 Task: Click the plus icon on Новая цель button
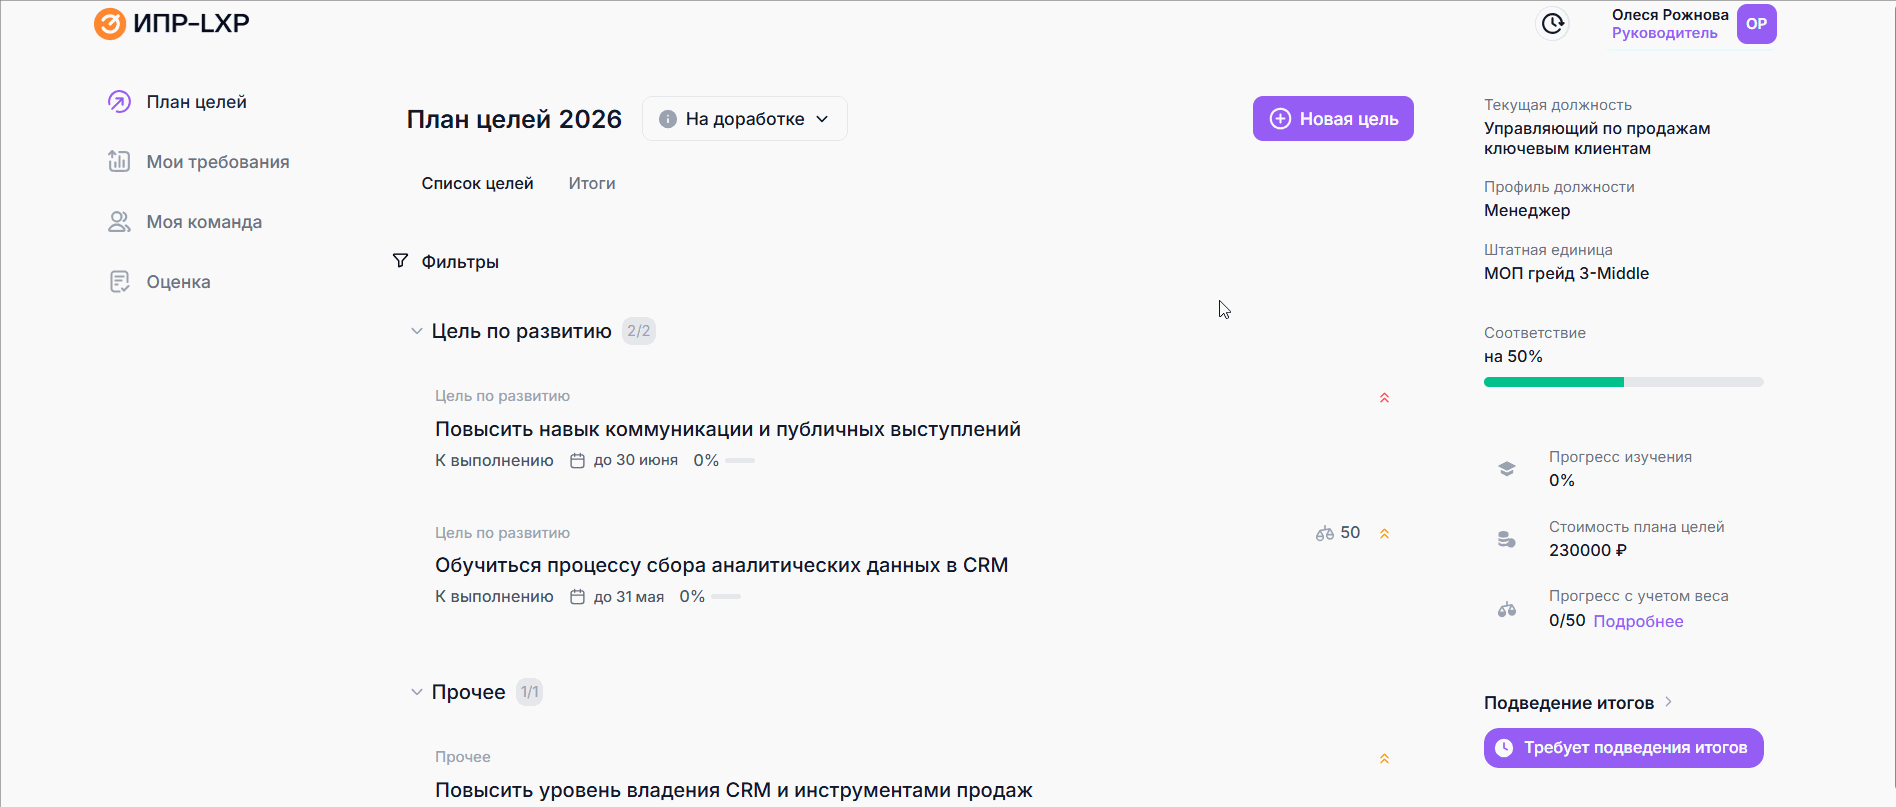click(1280, 119)
